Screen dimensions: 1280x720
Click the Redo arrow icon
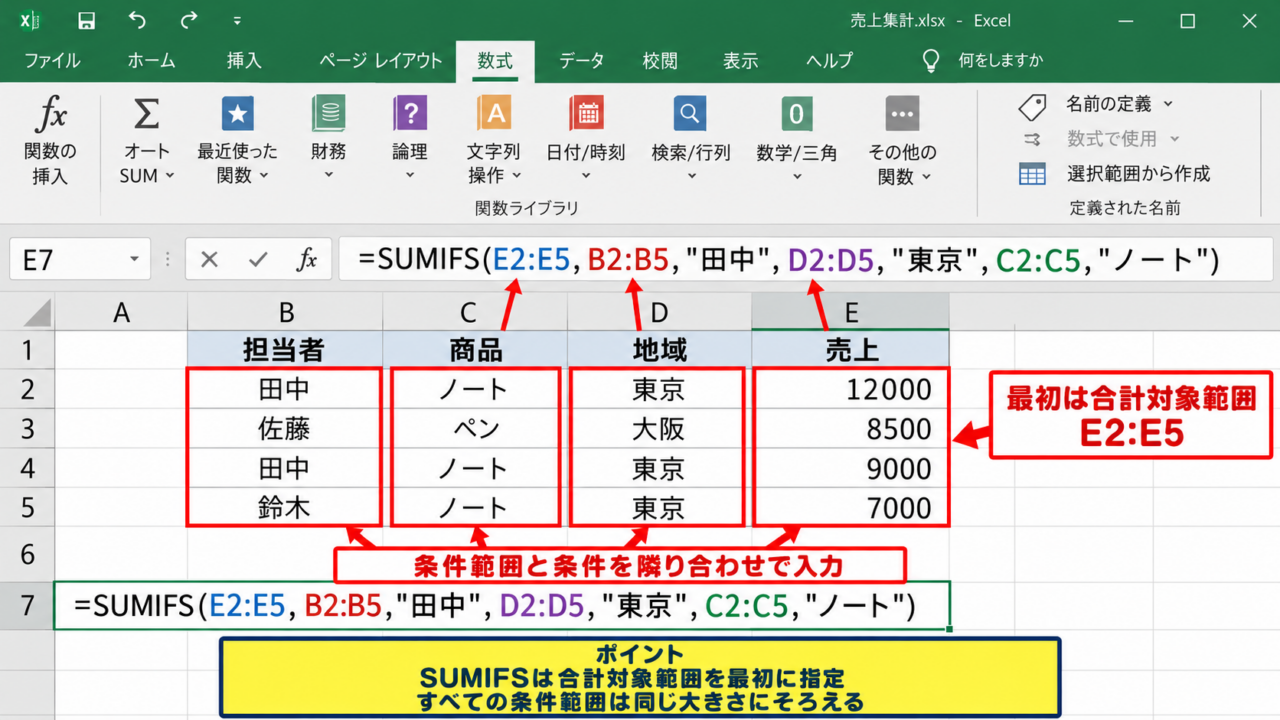pos(189,20)
